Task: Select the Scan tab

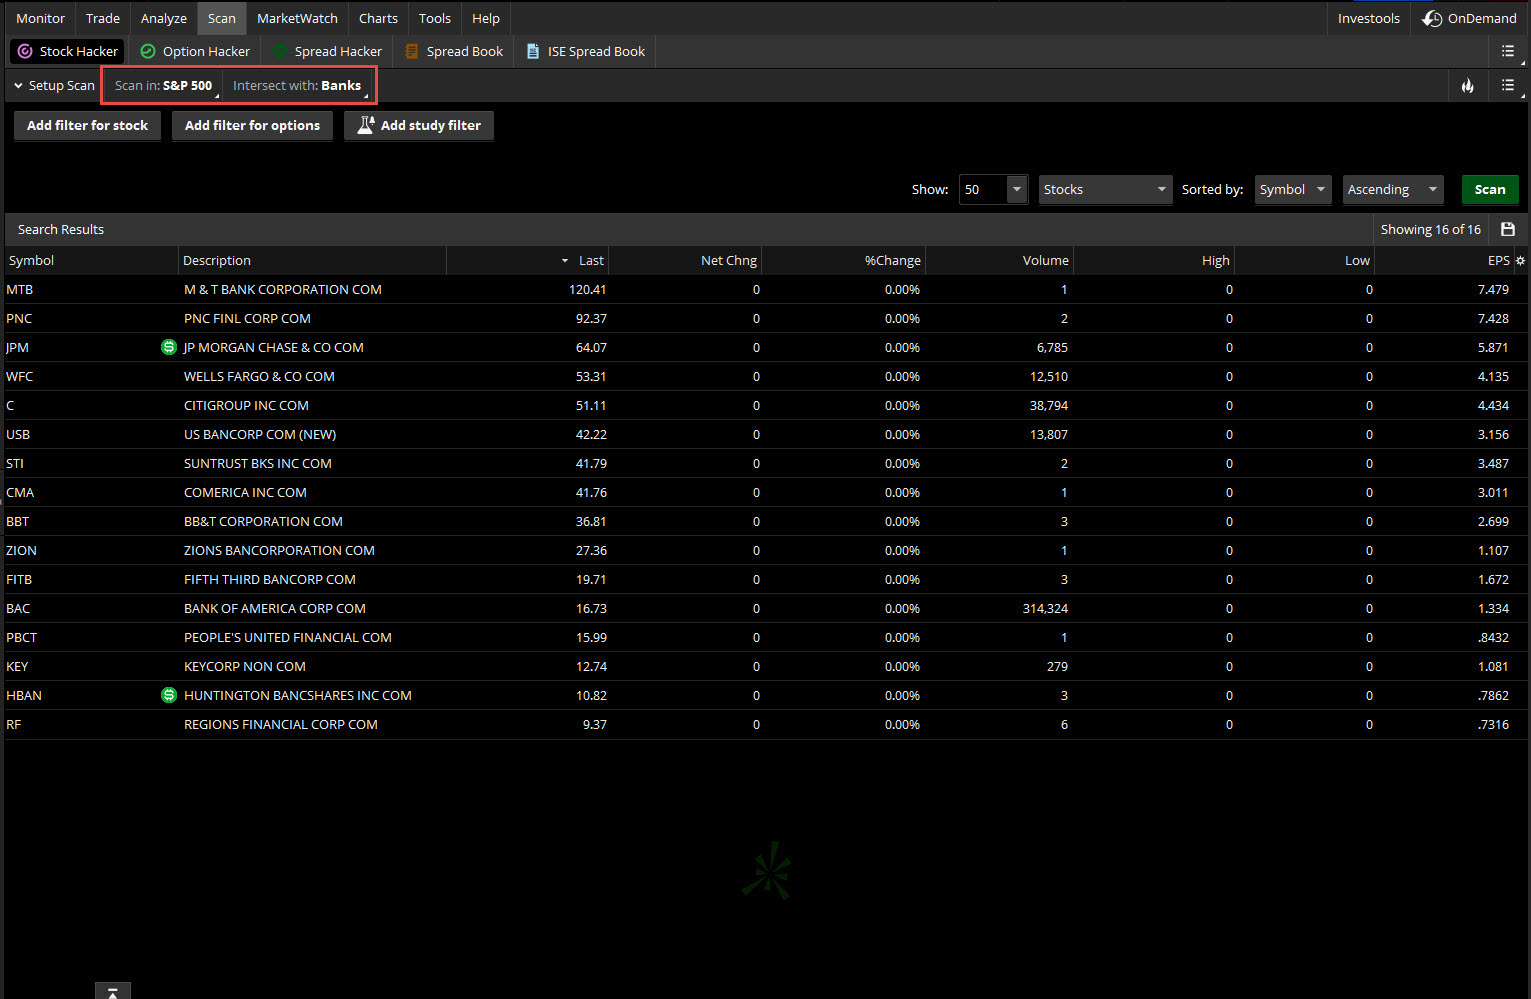Action: click(222, 18)
